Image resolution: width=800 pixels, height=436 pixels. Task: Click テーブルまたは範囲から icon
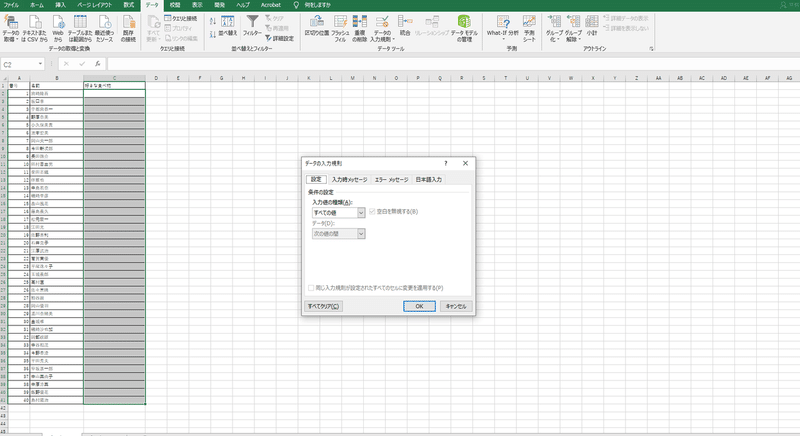[x=80, y=29]
